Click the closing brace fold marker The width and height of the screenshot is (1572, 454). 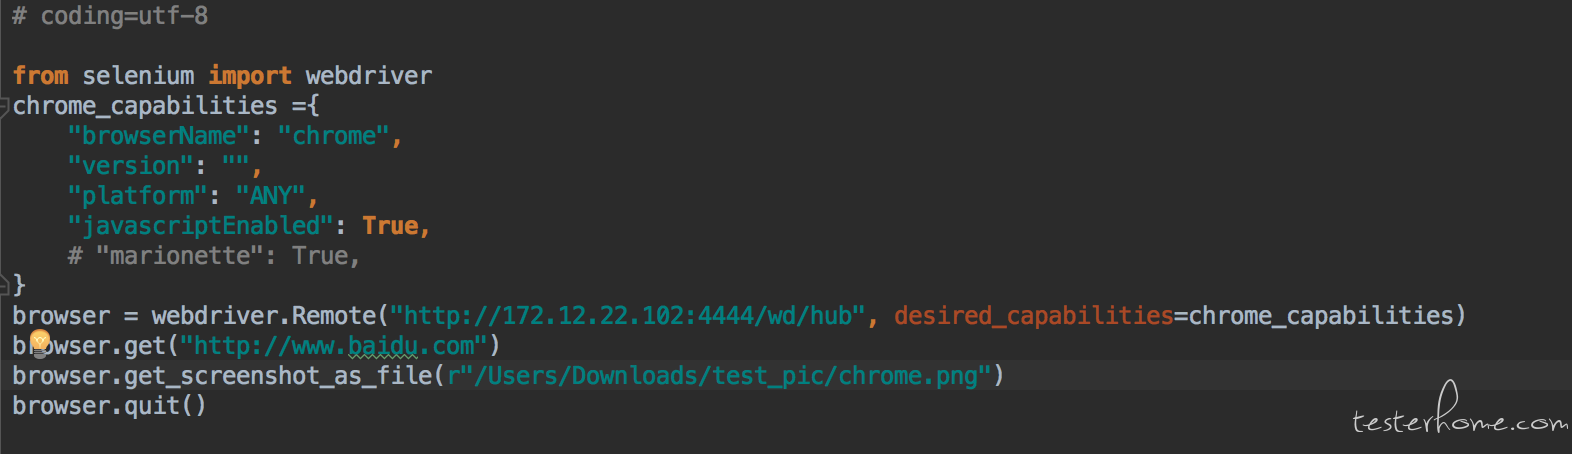coord(4,286)
